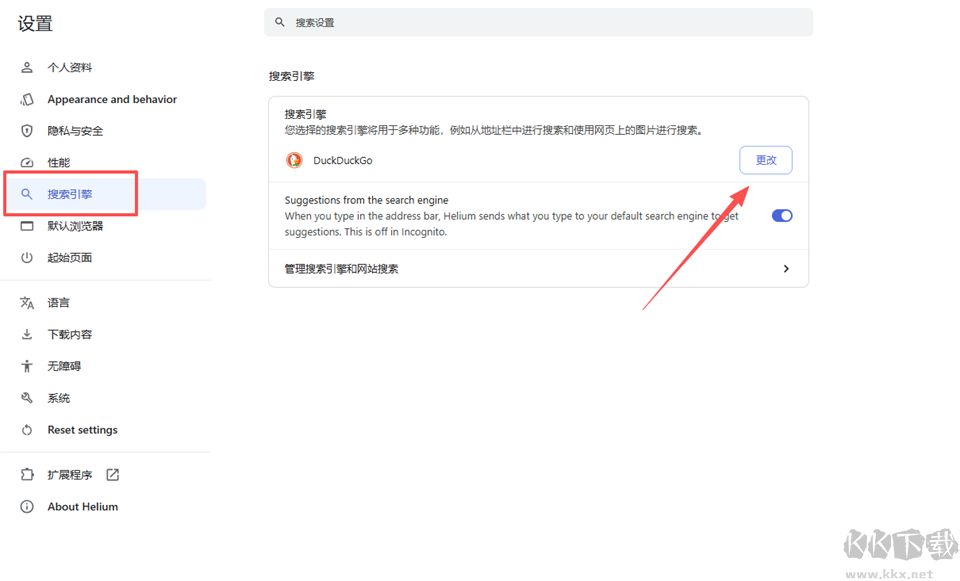
Task: Expand 管理搜索引擎和网站搜索 settings
Action: pyautogui.click(x=538, y=268)
